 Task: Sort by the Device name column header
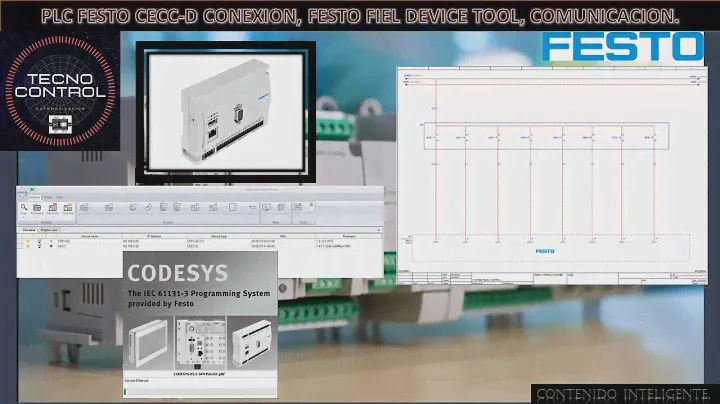click(90, 236)
